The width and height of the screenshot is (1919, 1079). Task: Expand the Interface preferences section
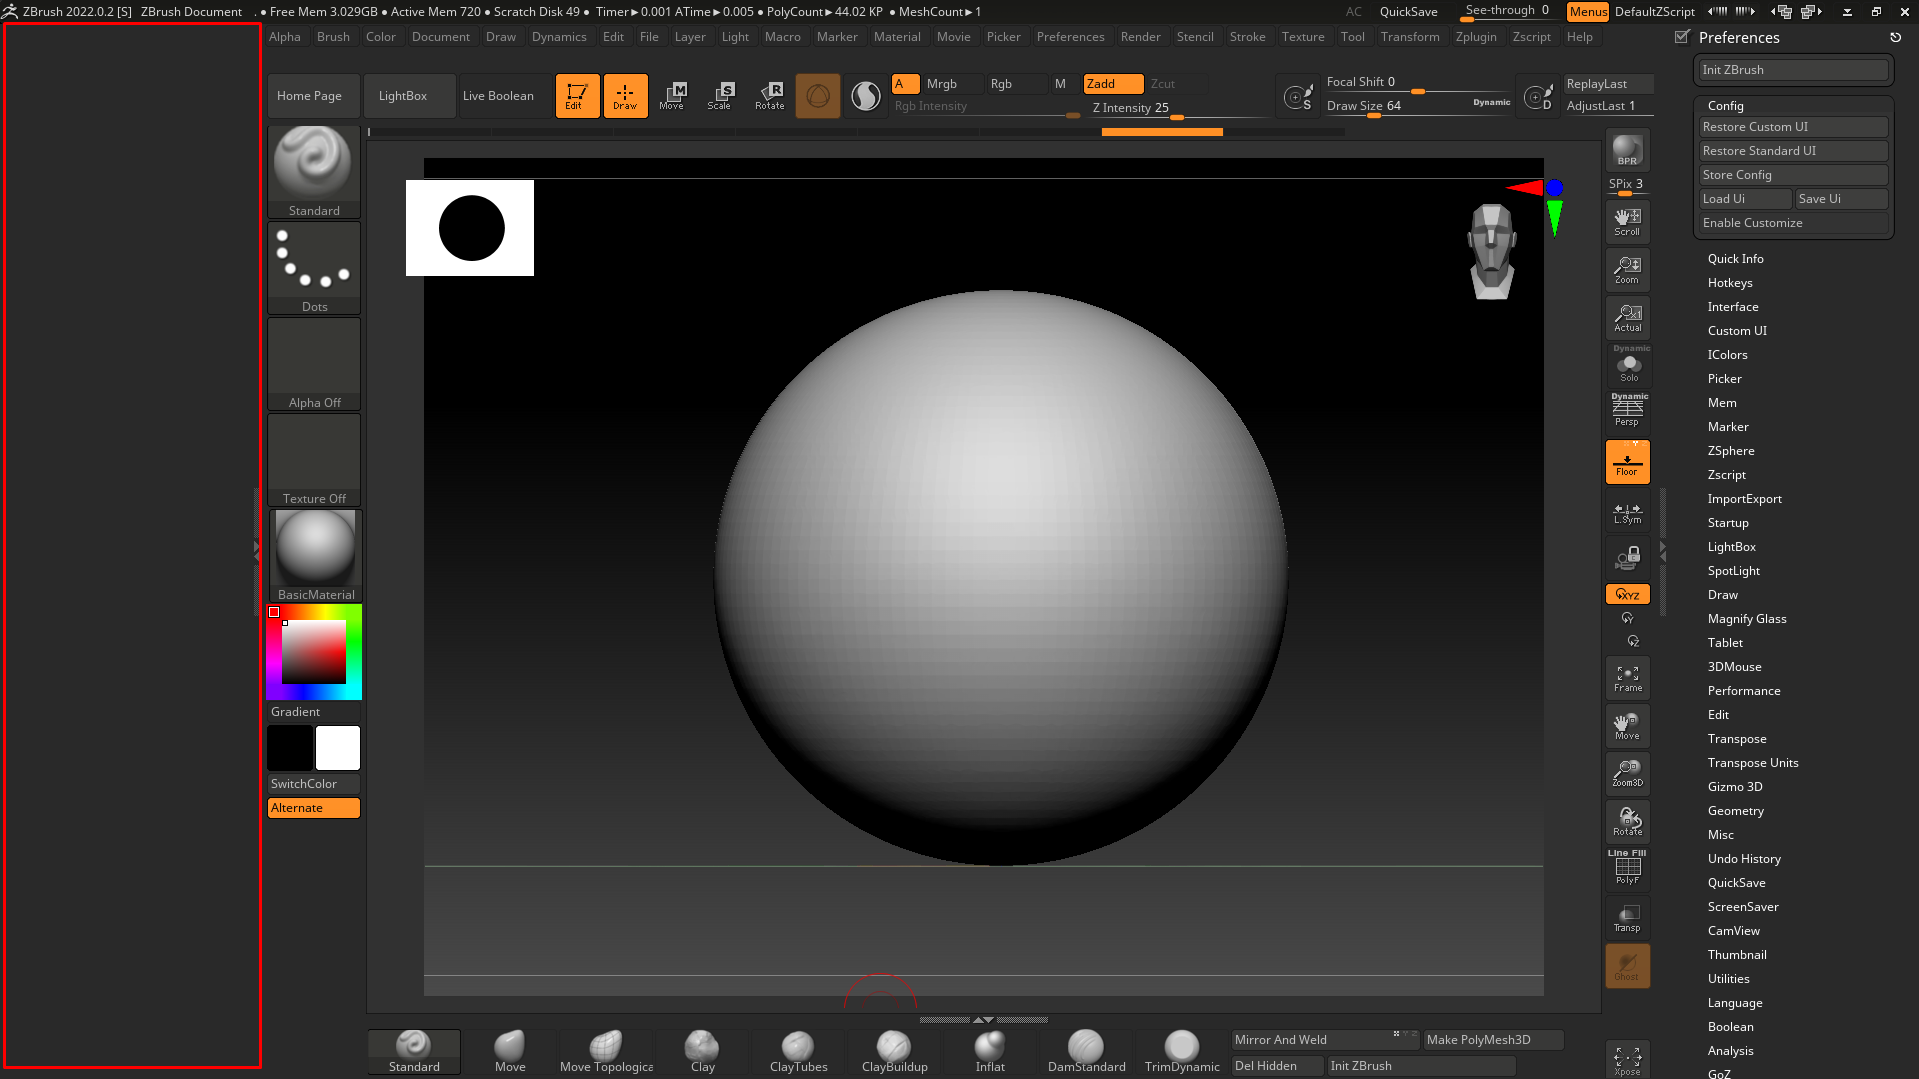pyautogui.click(x=1733, y=307)
